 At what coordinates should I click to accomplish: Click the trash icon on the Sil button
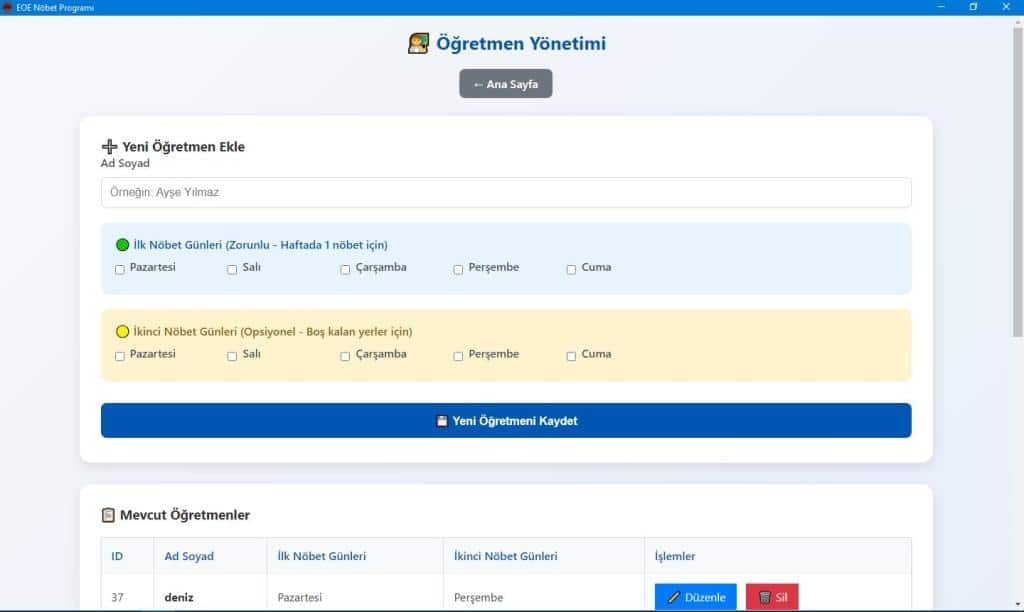(x=764, y=598)
